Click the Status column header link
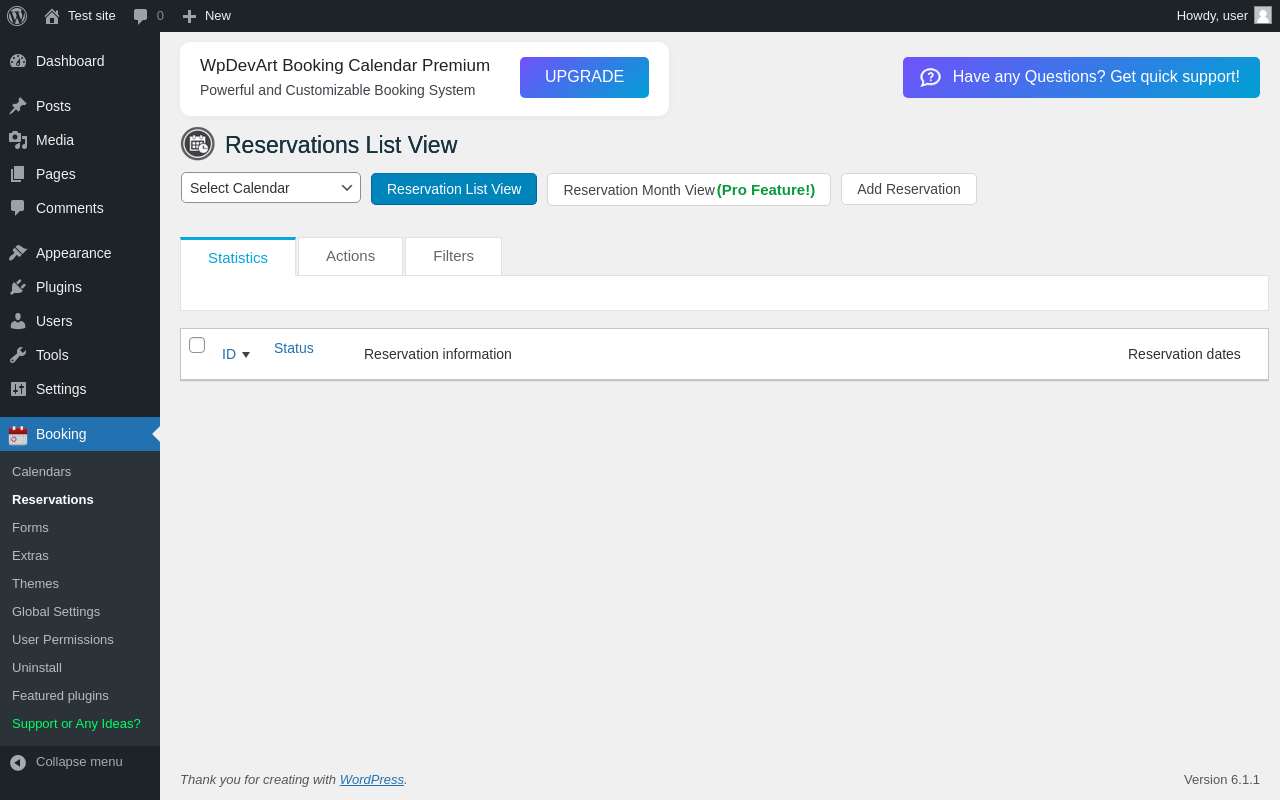Image resolution: width=1280 pixels, height=800 pixels. [294, 348]
